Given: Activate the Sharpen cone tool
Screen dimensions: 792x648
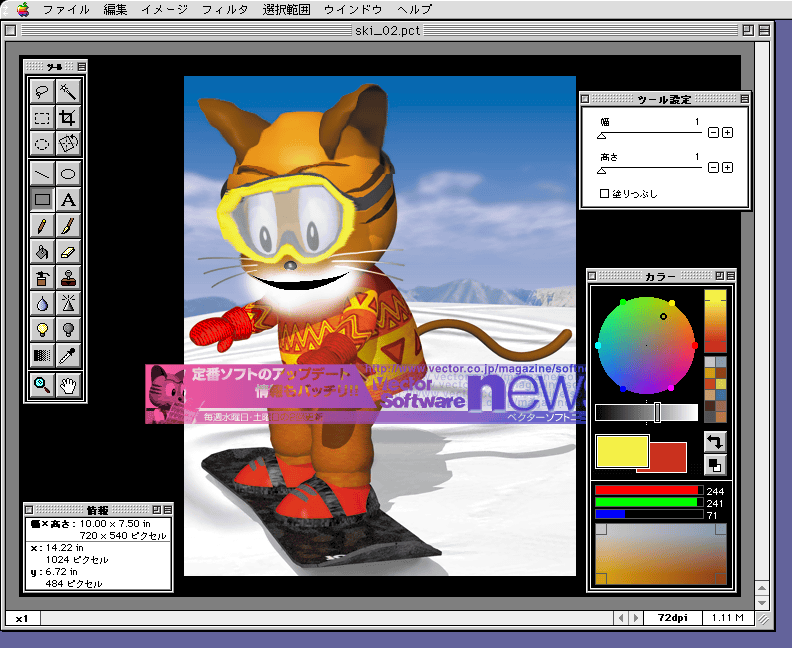Looking at the screenshot, I should coord(68,304).
